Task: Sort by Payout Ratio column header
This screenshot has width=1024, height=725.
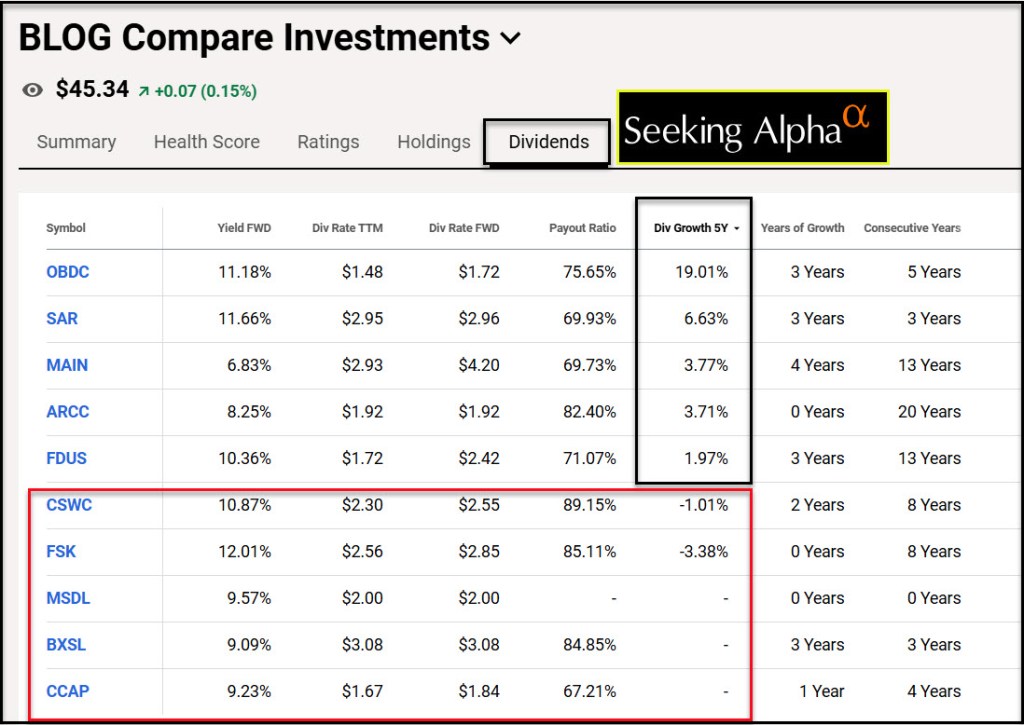Action: tap(582, 228)
